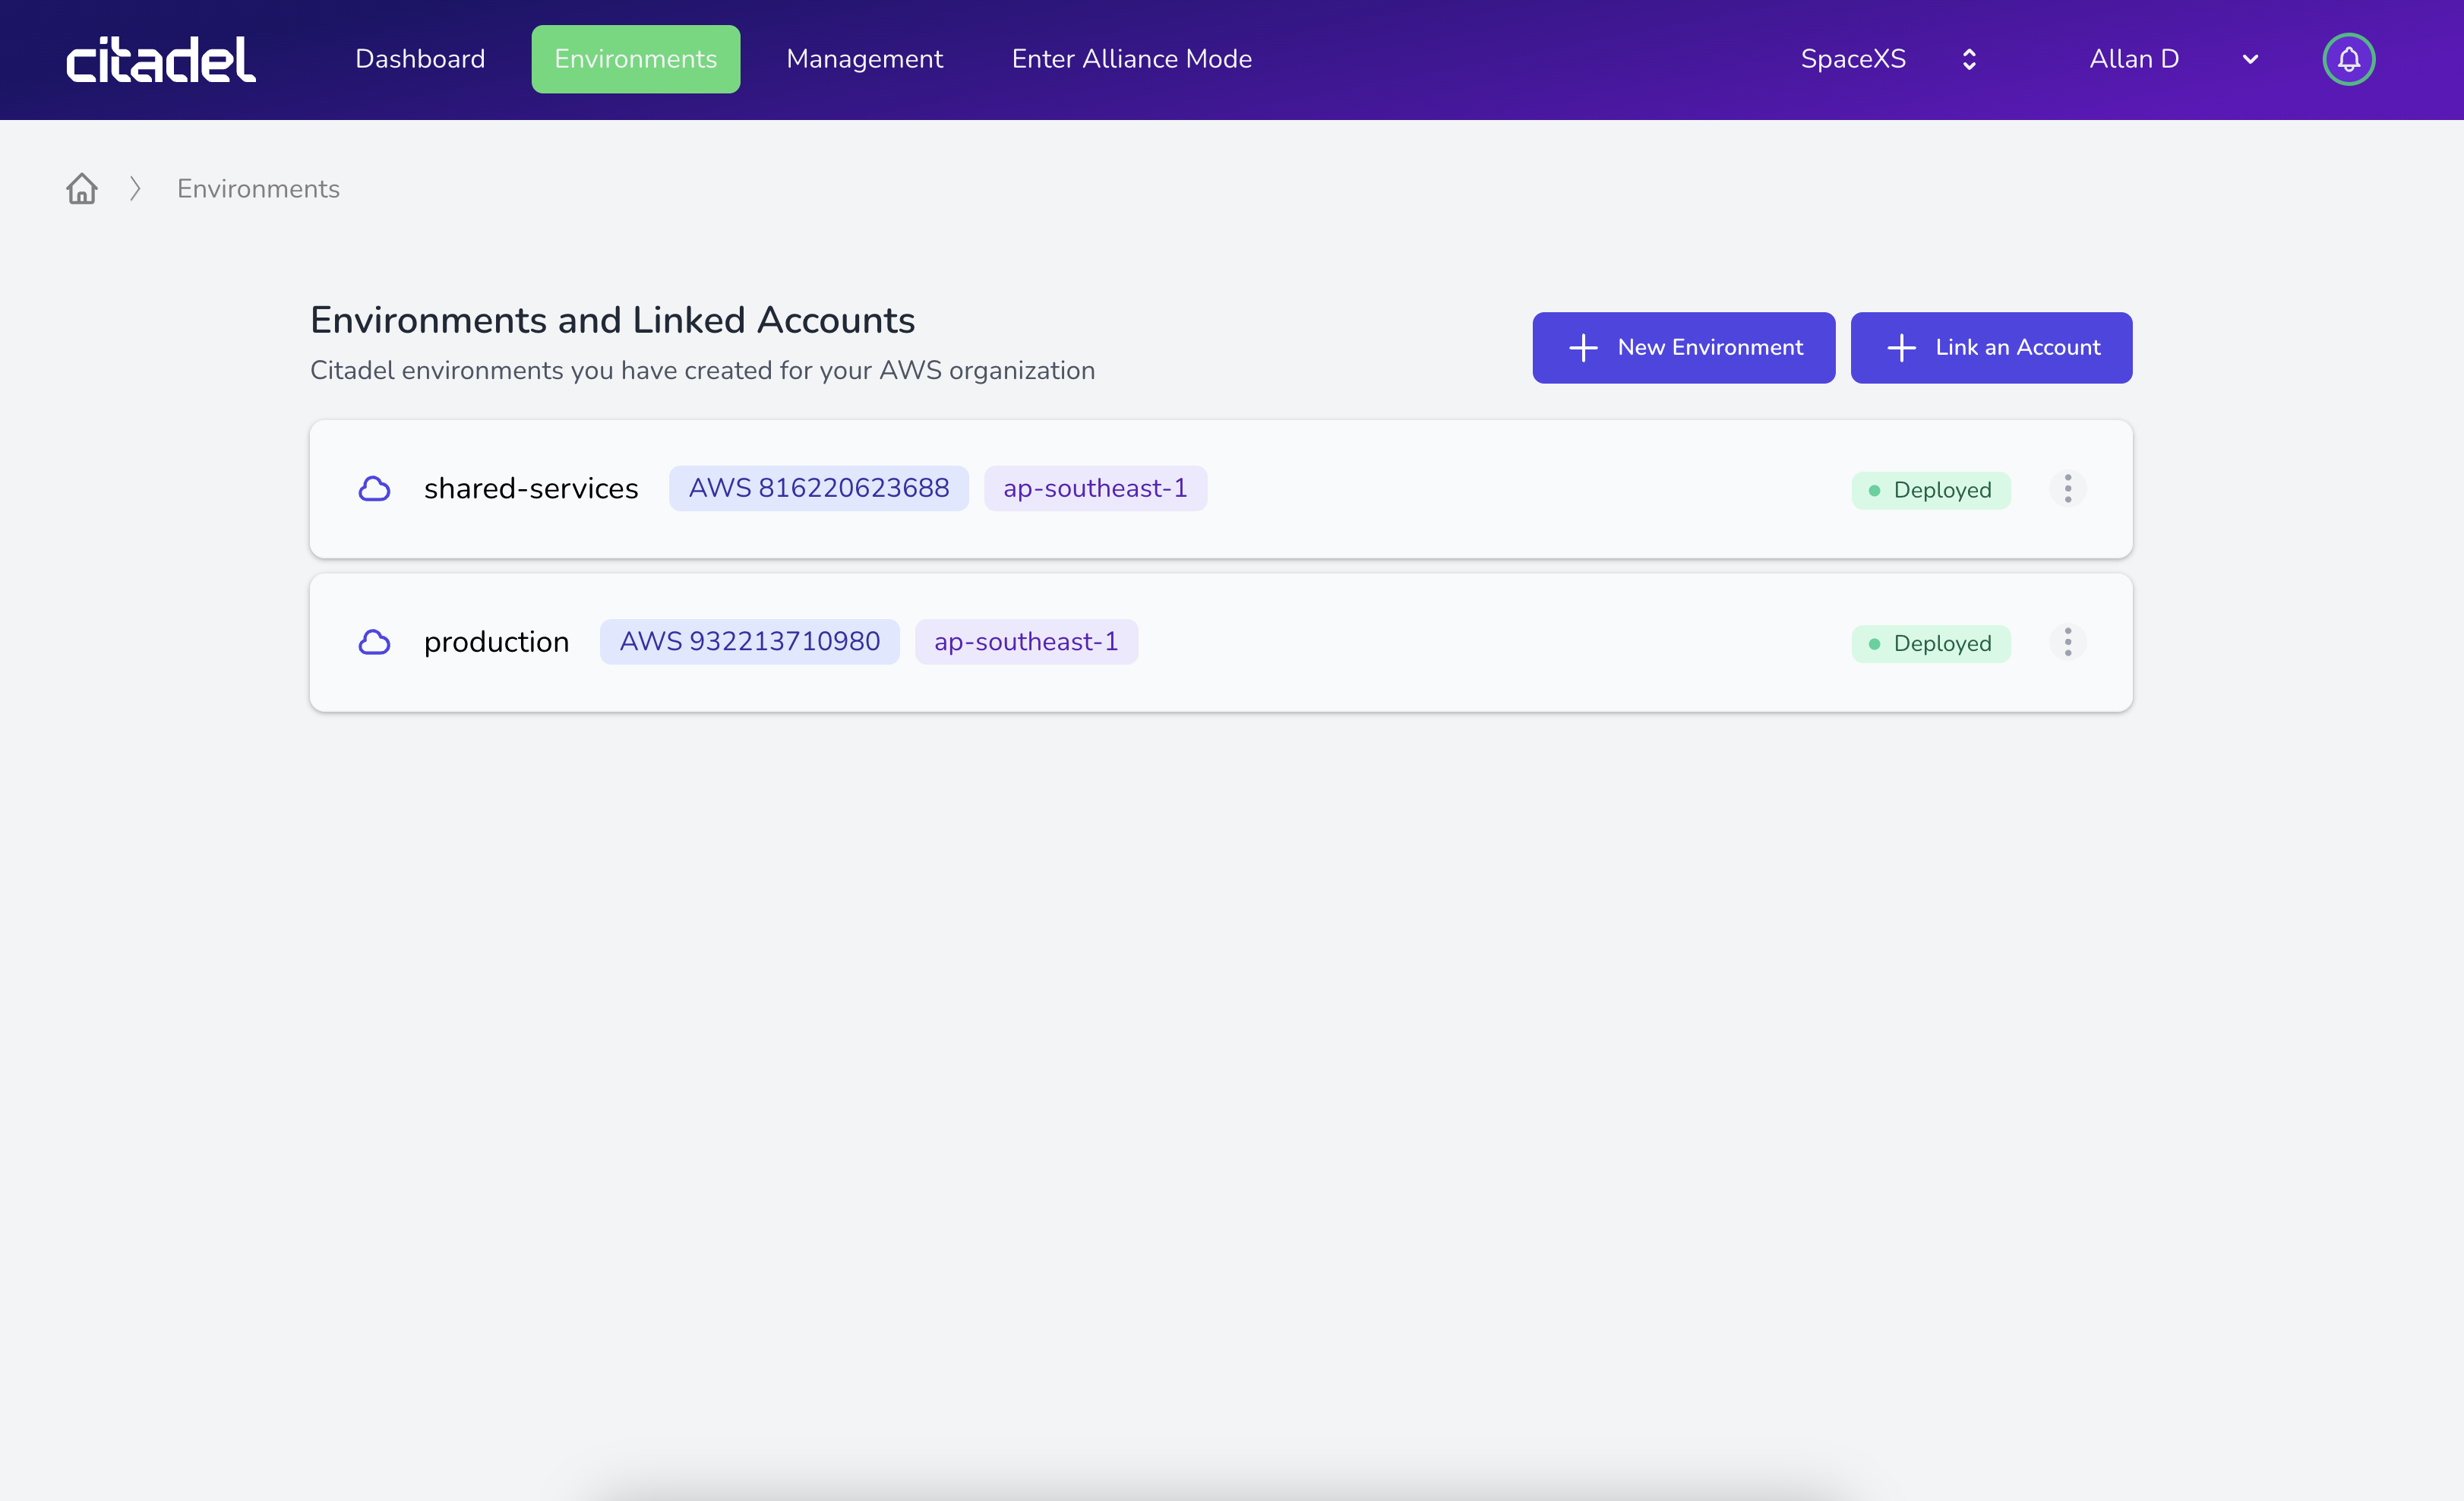Click the production cloud icon

click(374, 642)
